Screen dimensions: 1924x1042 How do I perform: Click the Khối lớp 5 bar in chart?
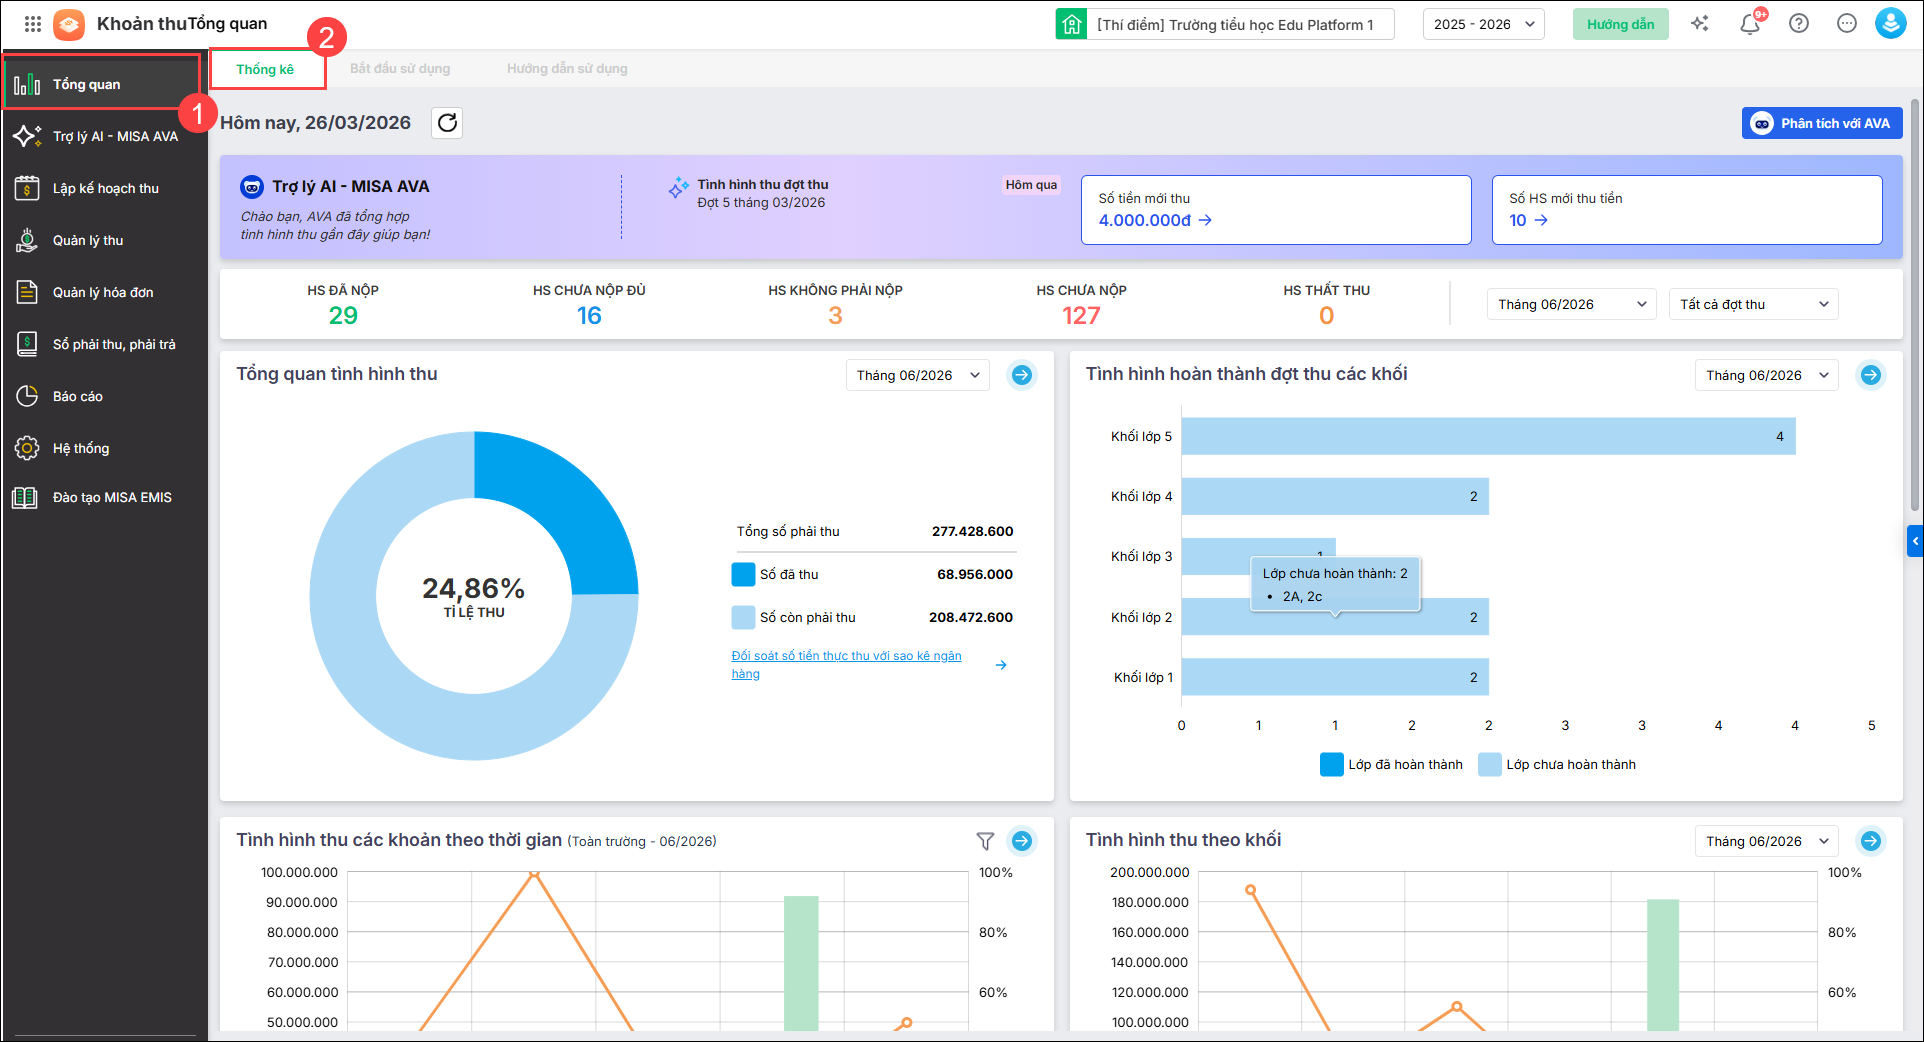coord(1487,437)
